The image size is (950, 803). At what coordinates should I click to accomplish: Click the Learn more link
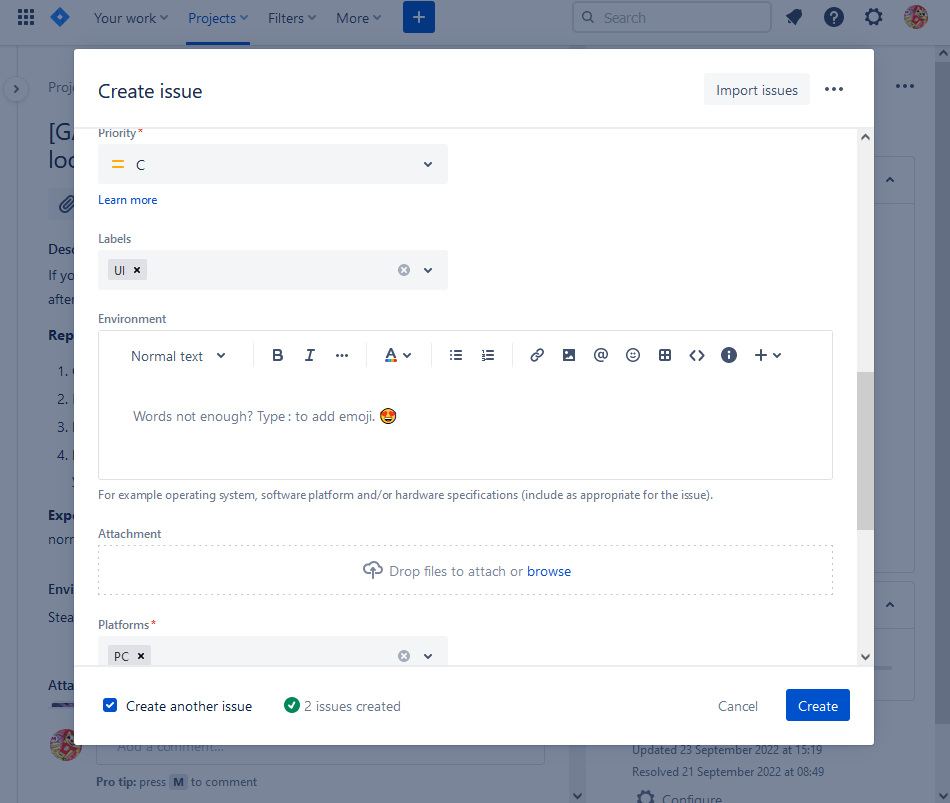[x=128, y=200]
